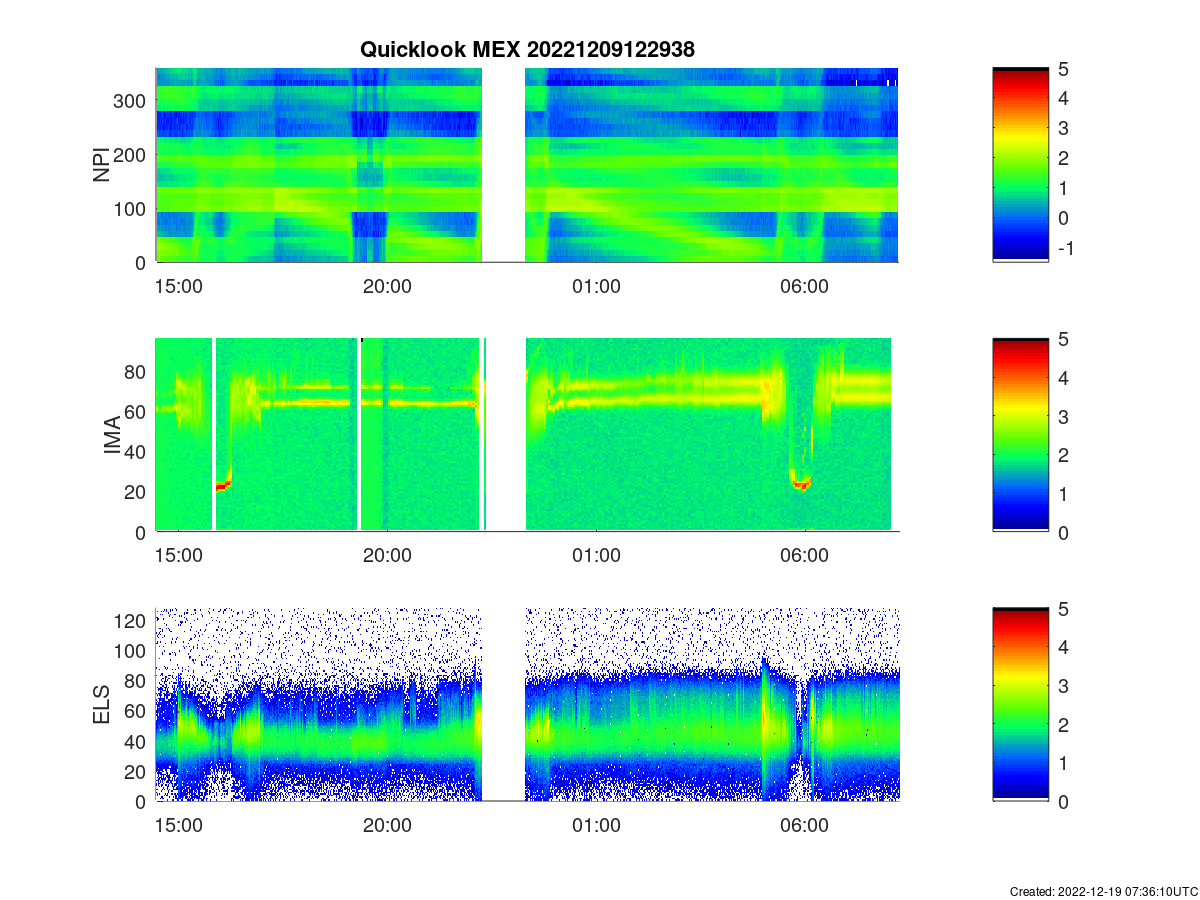Select the ELS y-axis label
This screenshot has width=1200, height=900.
pyautogui.click(x=102, y=705)
